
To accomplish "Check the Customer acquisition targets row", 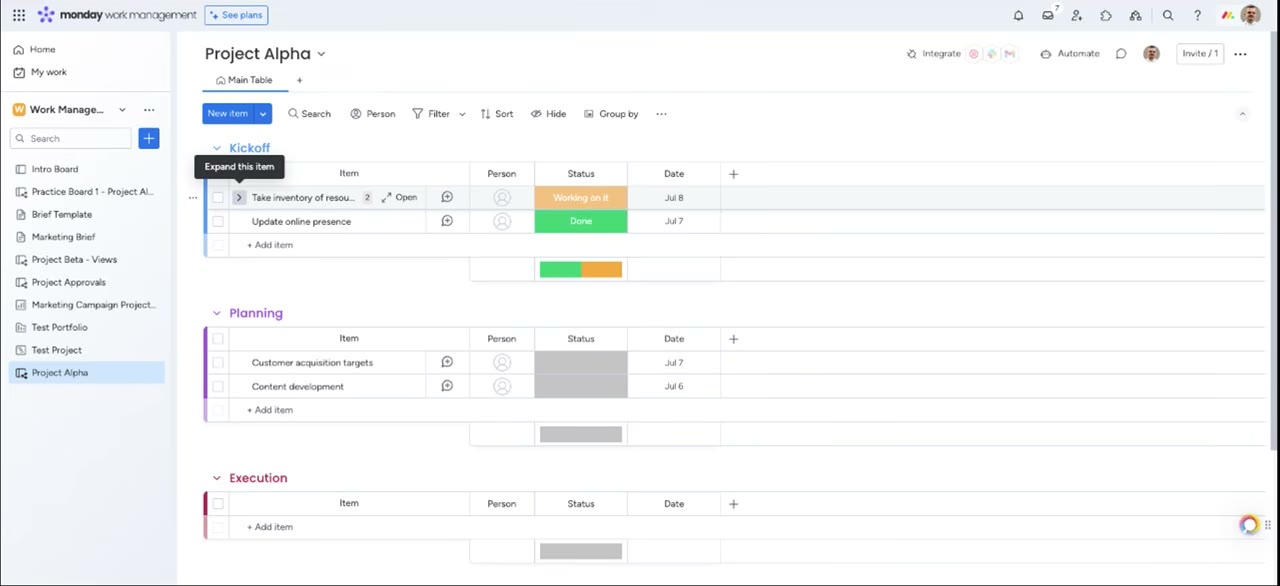I will [218, 363].
